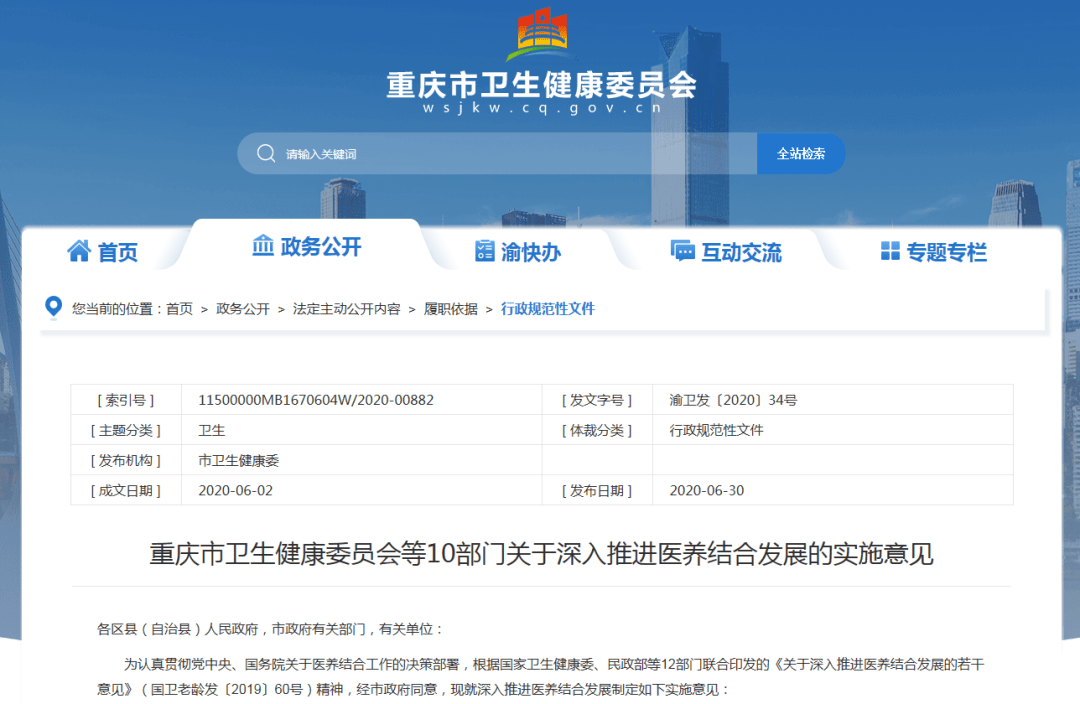Screen dimensions: 1080x704
Task: Click the 卫生 subject classification value
Action: click(x=211, y=430)
